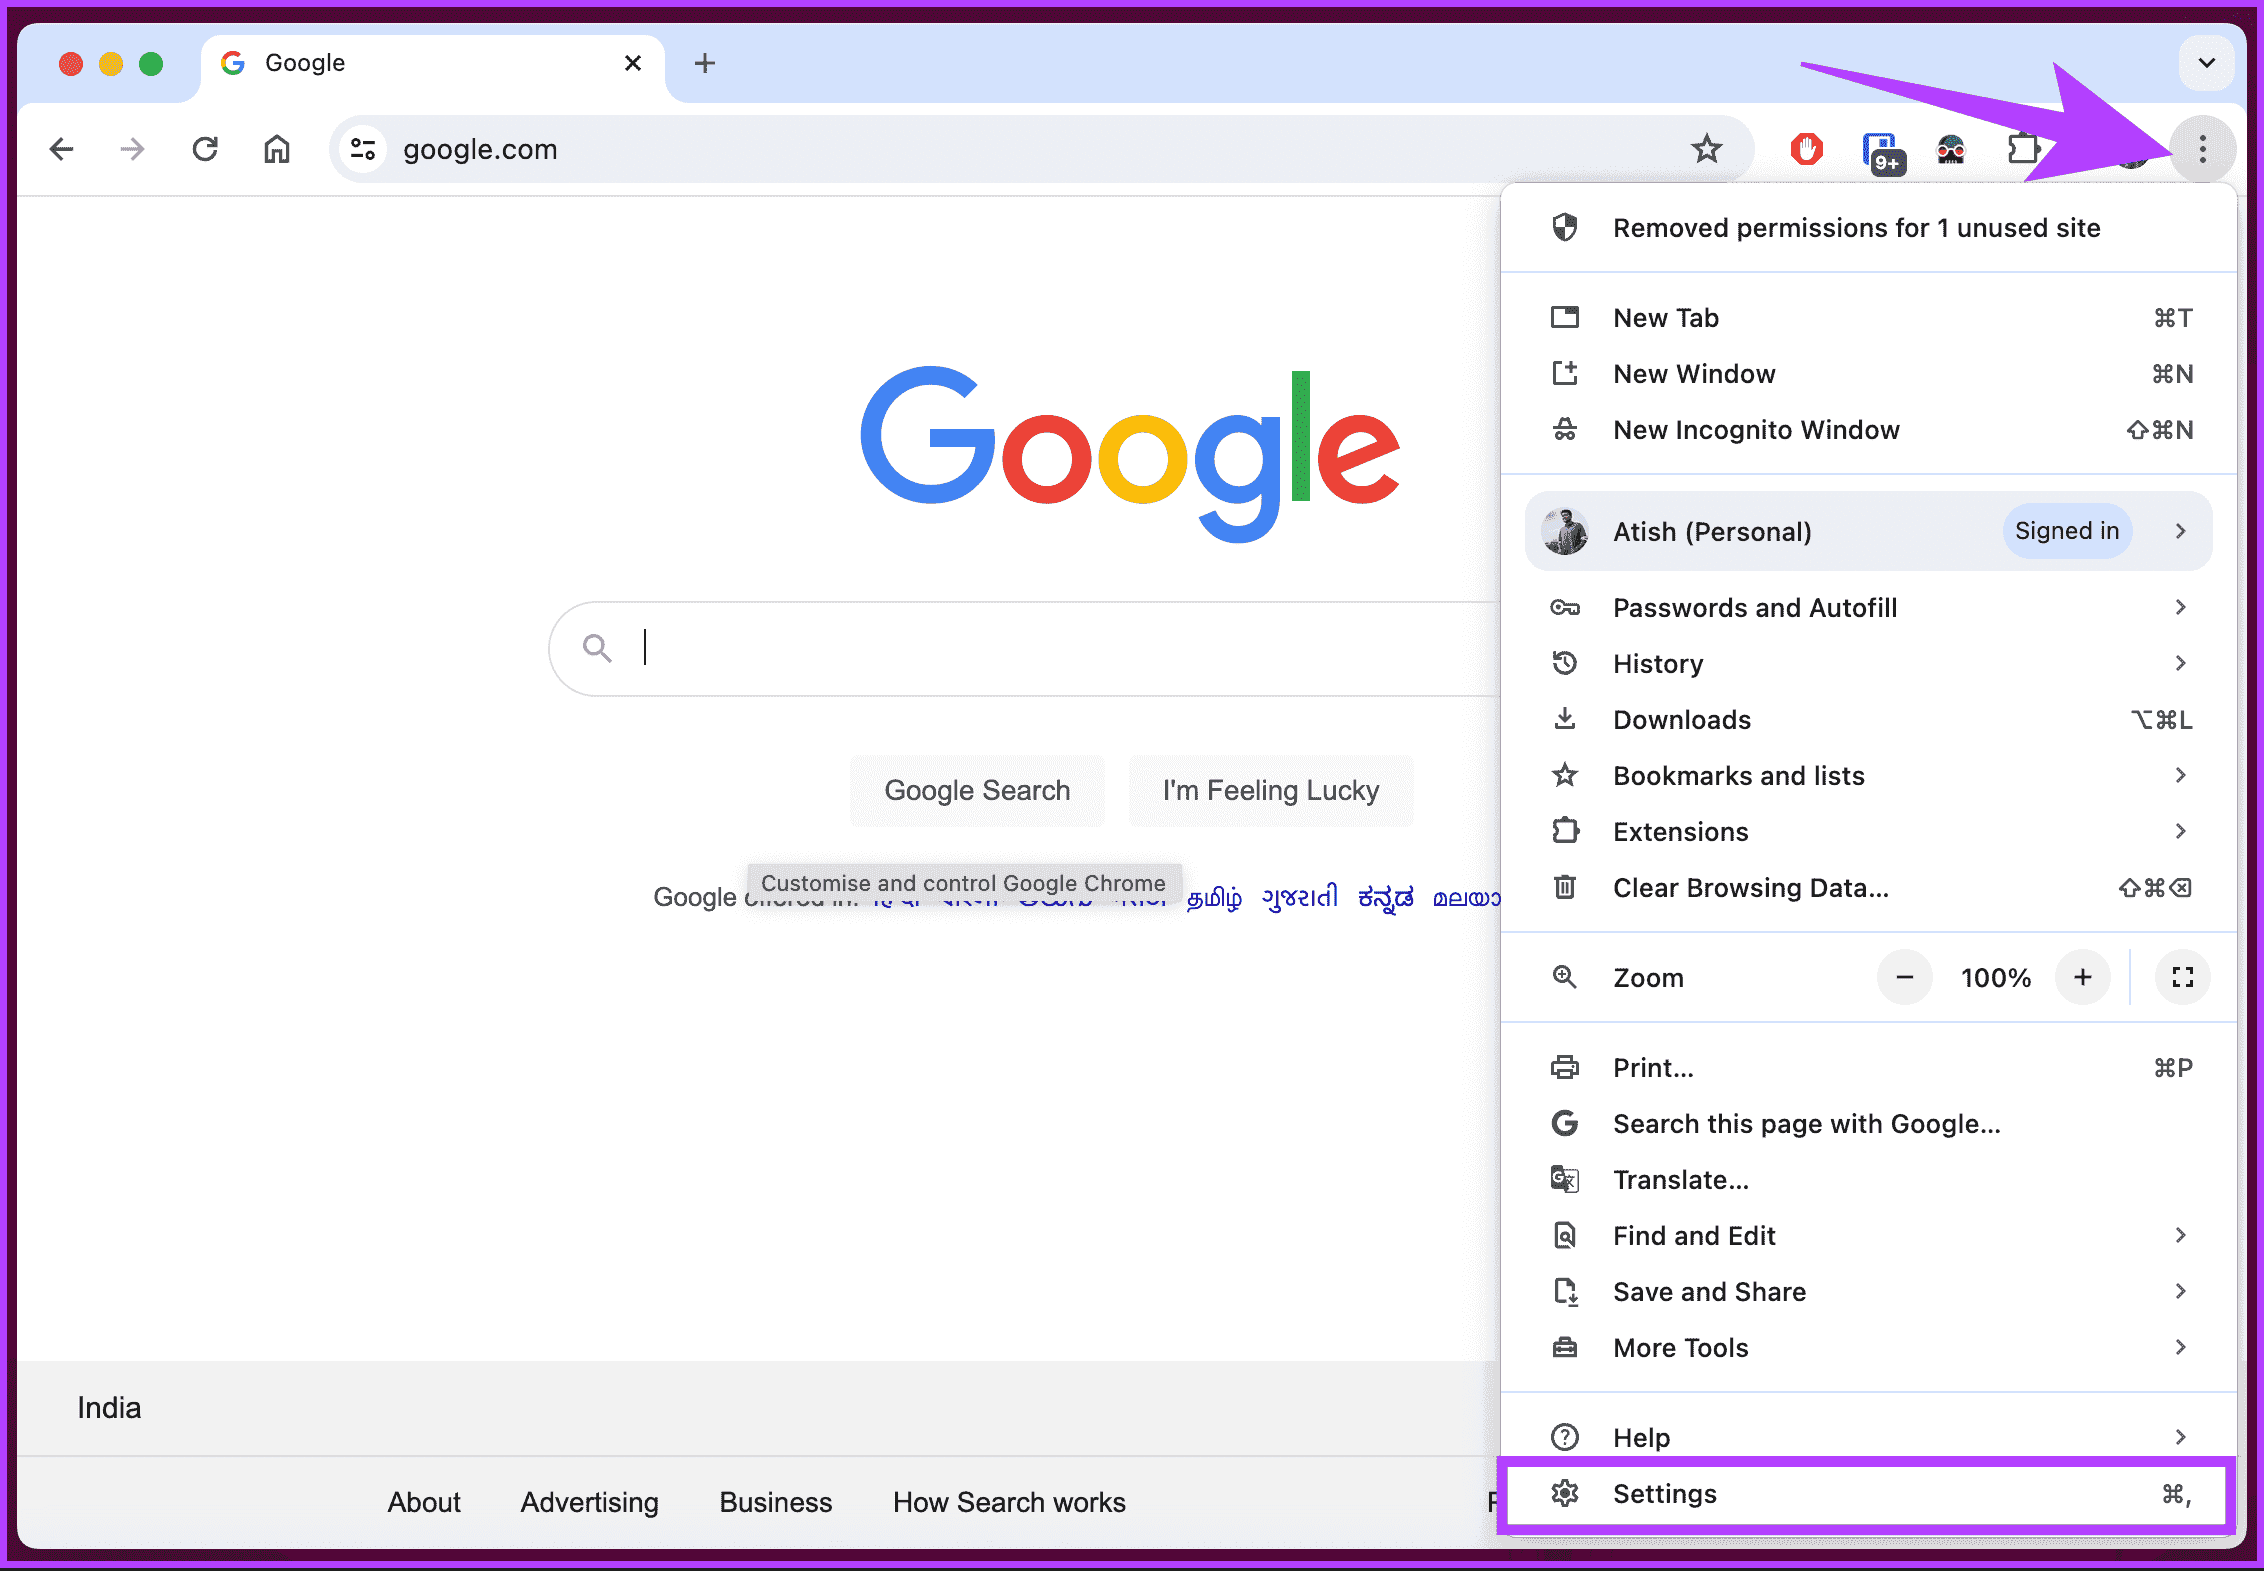Bookmark this page with the star icon
2264x1571 pixels.
[x=1706, y=150]
